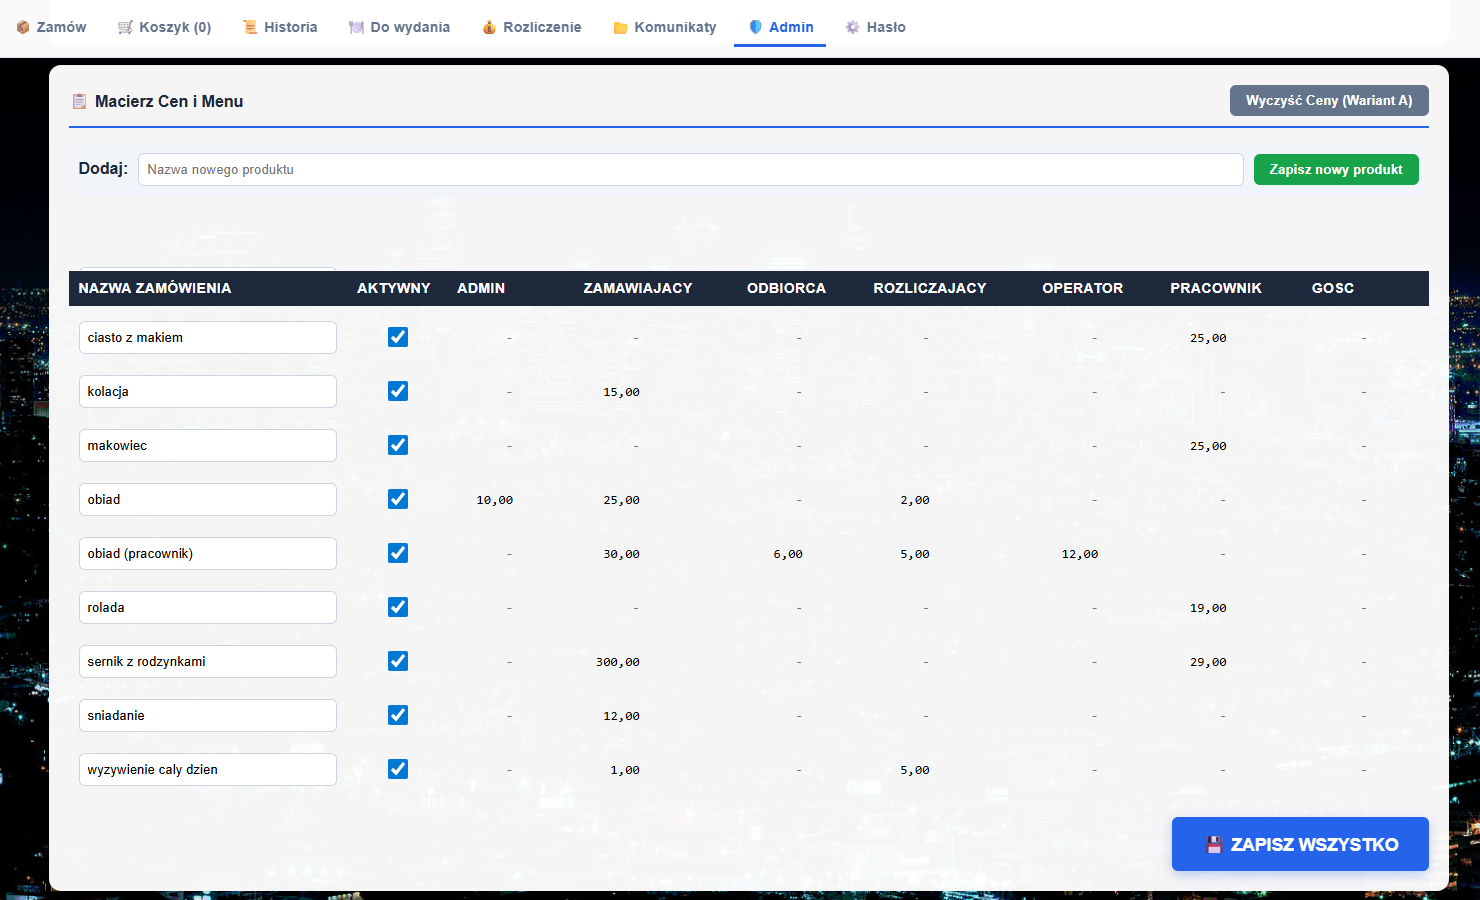
Task: Edit the obiad (pracownik) name field
Action: click(x=208, y=553)
